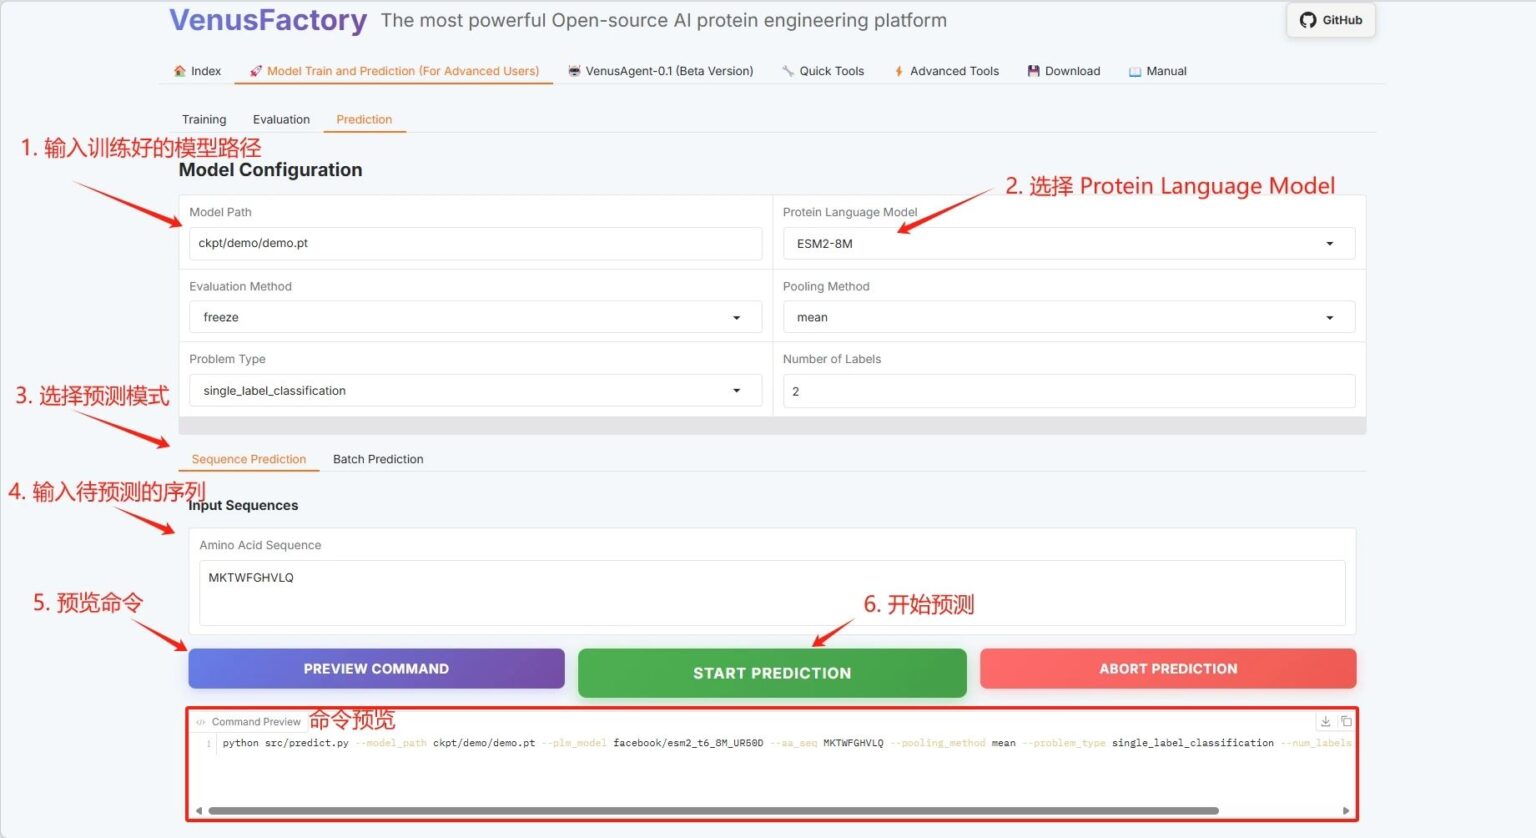The image size is (1536, 838).
Task: Click the left scroll arrow in command preview
Action: [x=198, y=811]
